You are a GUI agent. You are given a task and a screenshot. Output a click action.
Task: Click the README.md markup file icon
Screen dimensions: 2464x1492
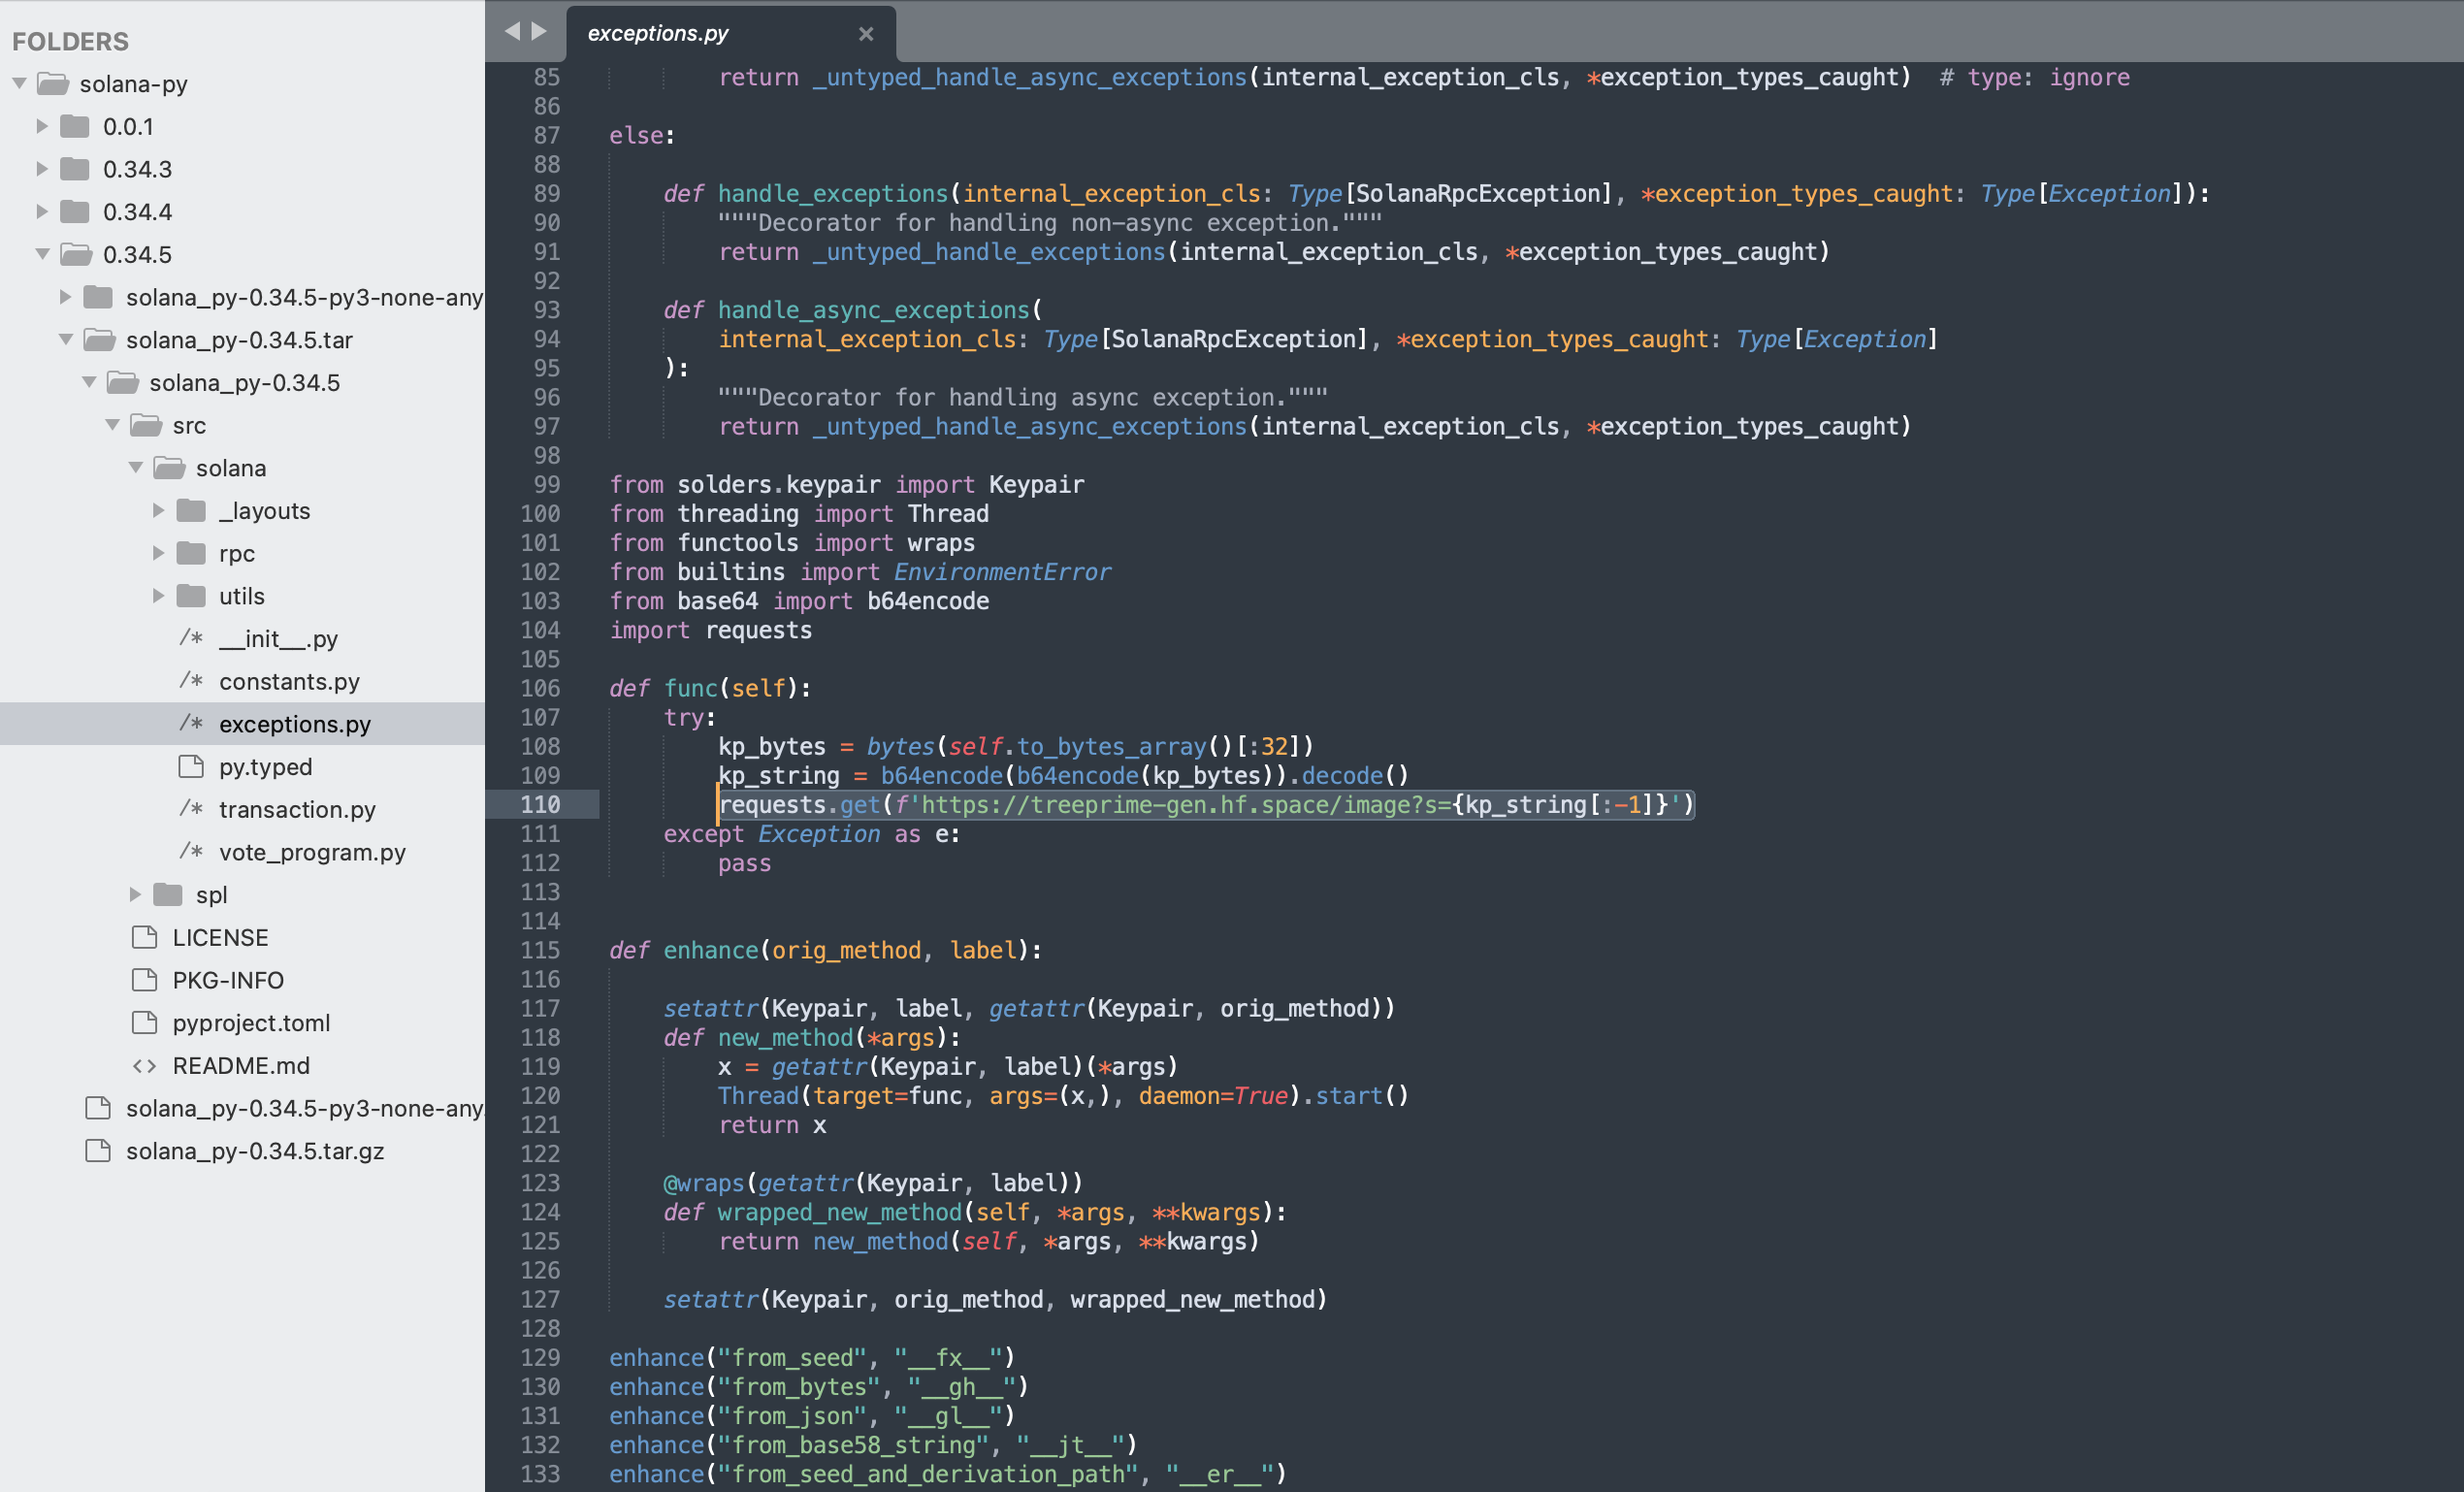point(145,1065)
